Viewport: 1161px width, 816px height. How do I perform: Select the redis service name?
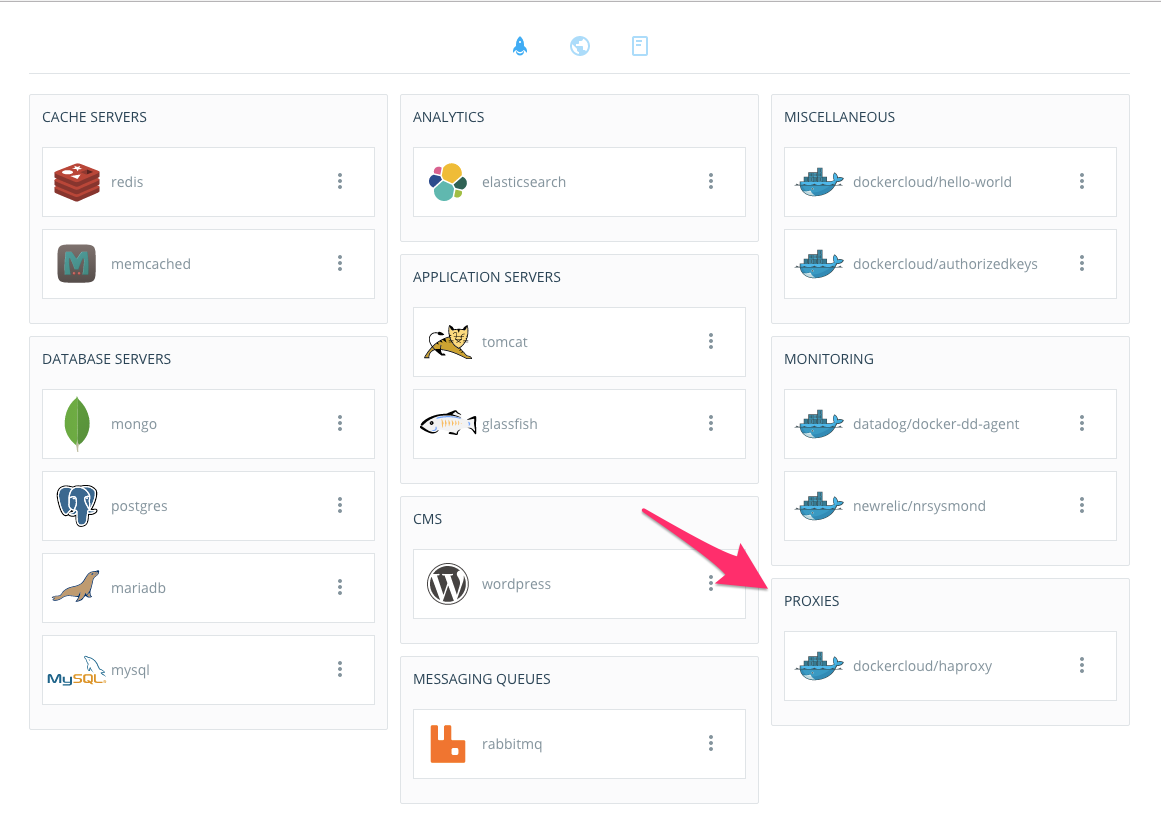click(127, 182)
